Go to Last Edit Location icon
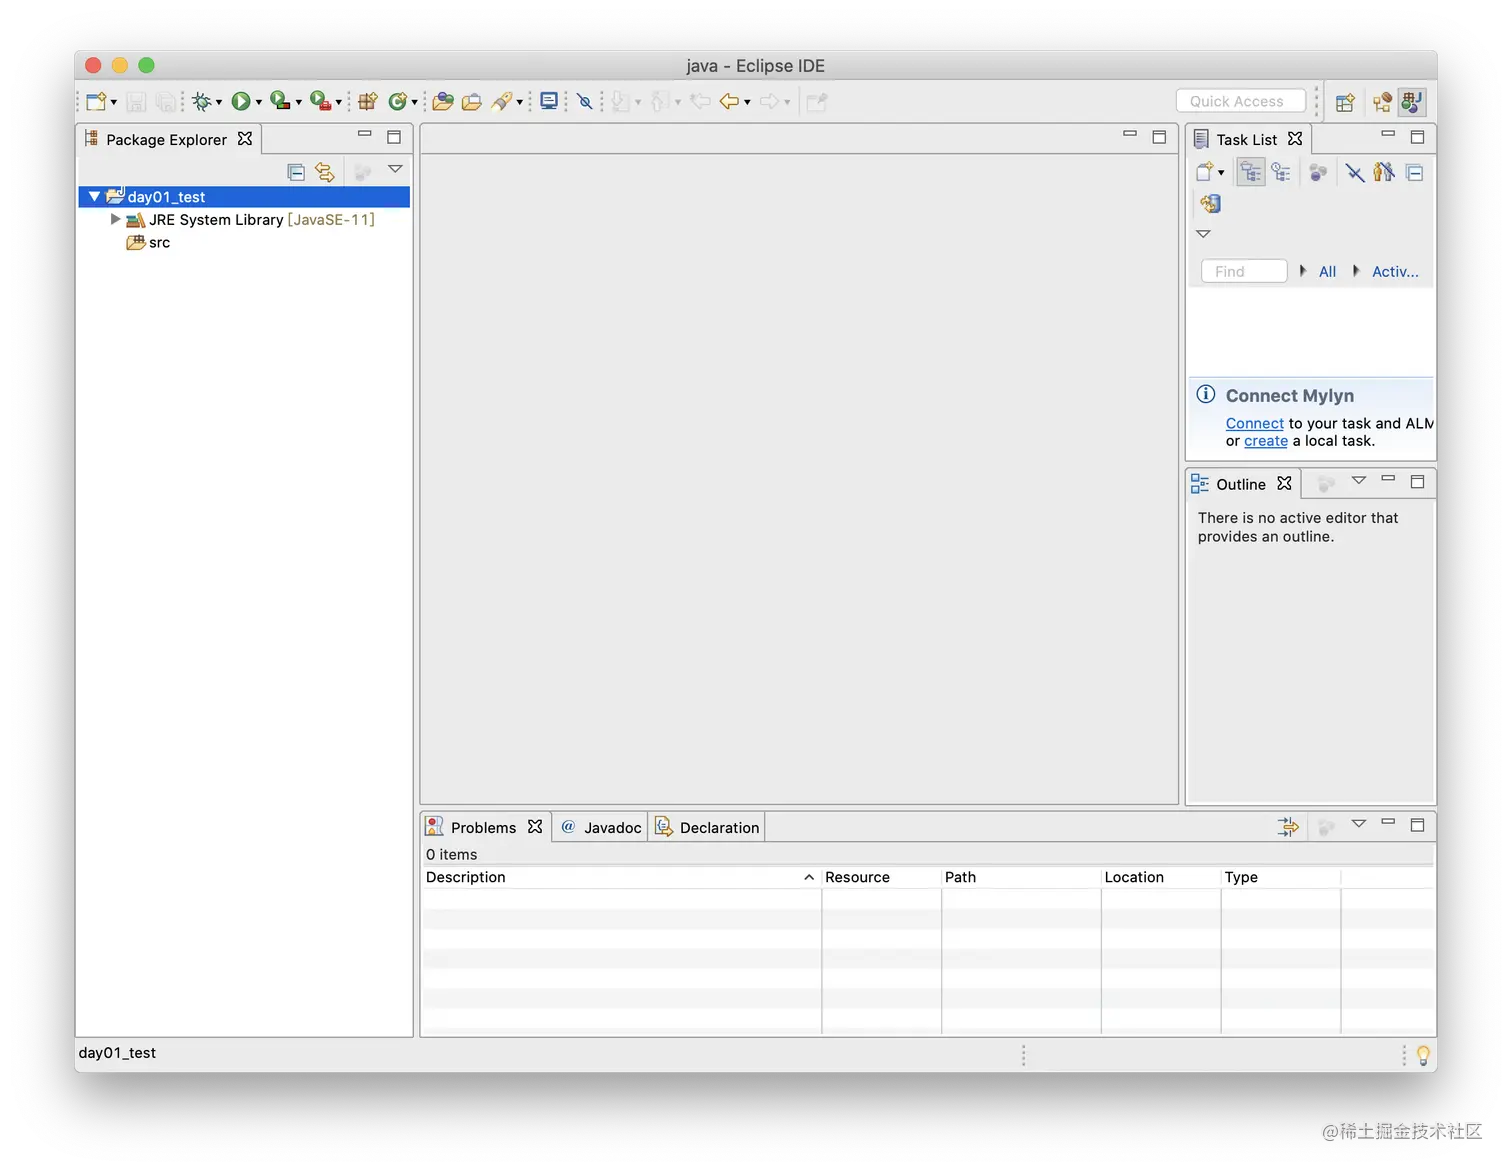The width and height of the screenshot is (1512, 1171). coord(700,101)
